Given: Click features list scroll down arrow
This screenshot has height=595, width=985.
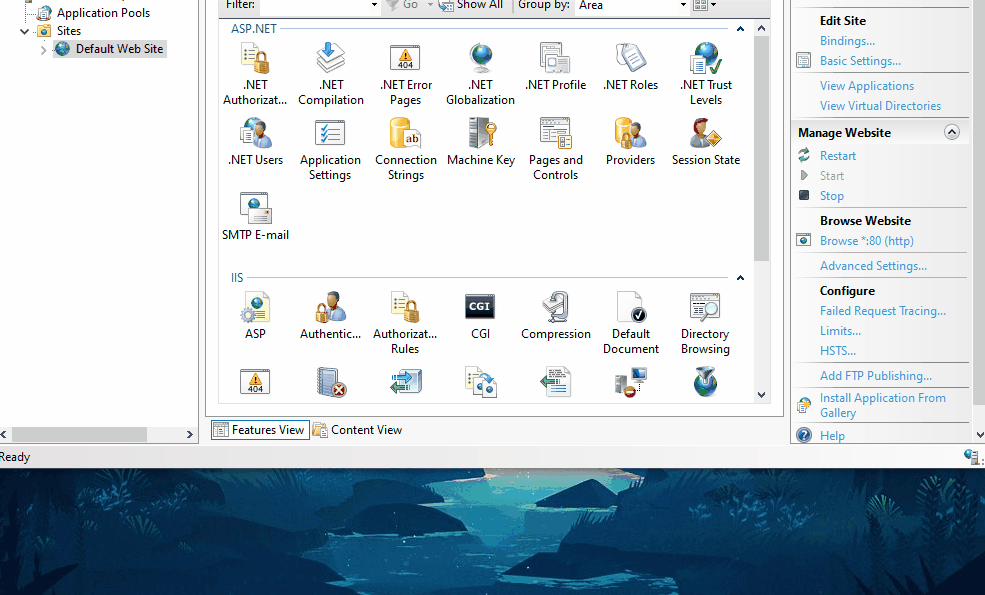Looking at the screenshot, I should click(761, 395).
